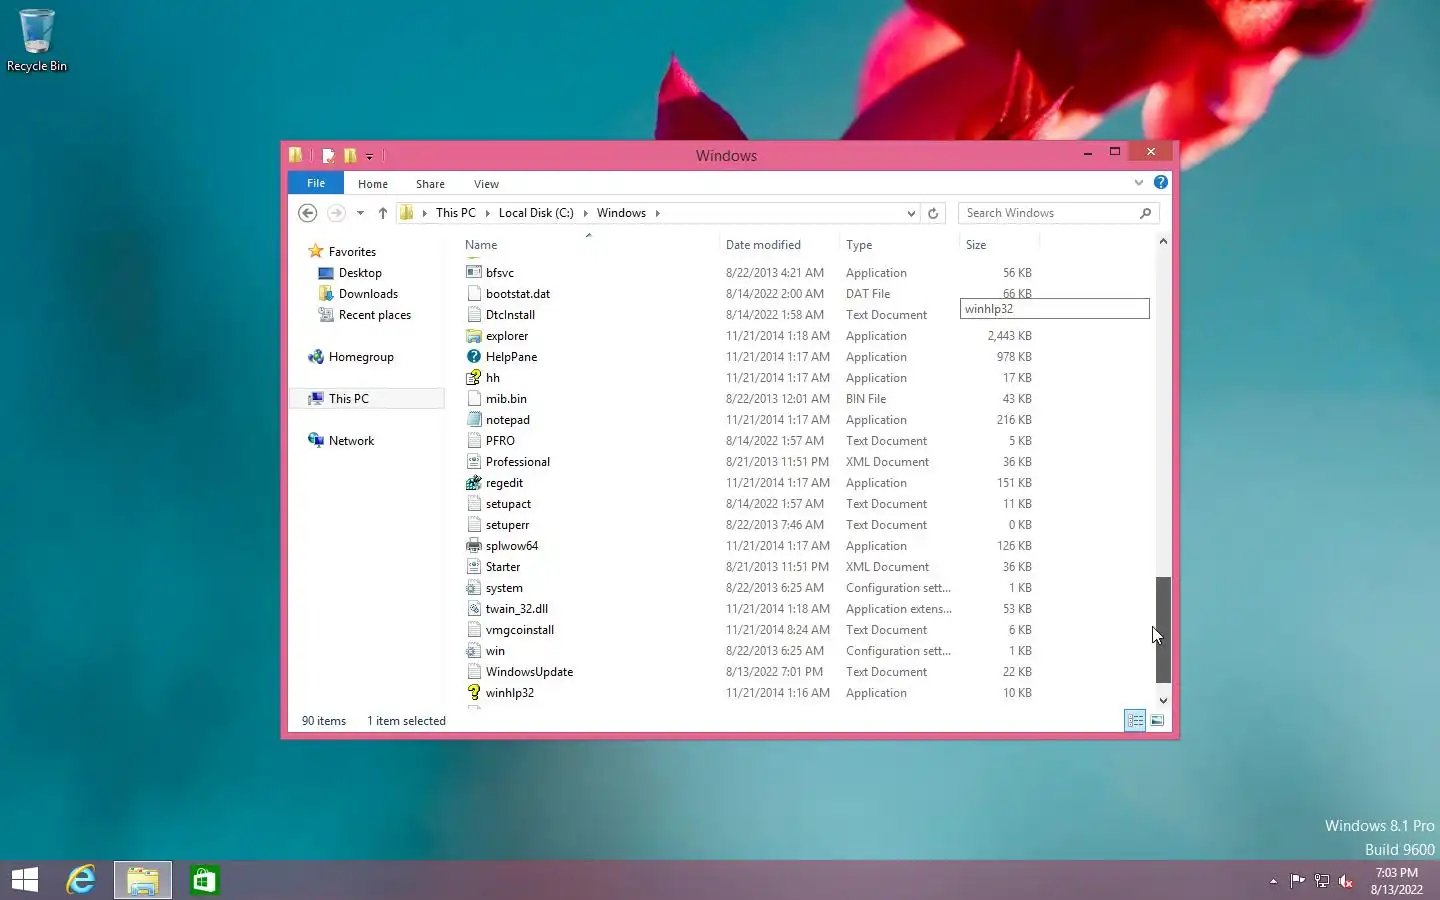The width and height of the screenshot is (1440, 900).
Task: Select the PFRO text document
Action: (x=500, y=441)
